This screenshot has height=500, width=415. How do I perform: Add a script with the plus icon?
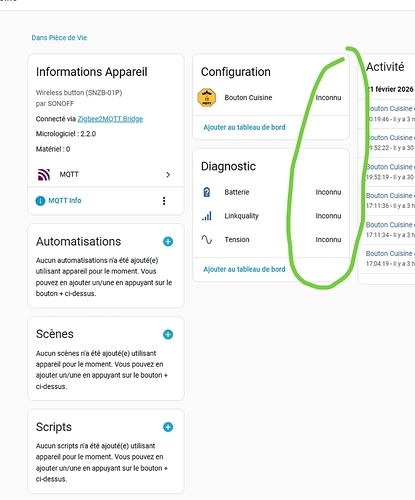point(168,427)
